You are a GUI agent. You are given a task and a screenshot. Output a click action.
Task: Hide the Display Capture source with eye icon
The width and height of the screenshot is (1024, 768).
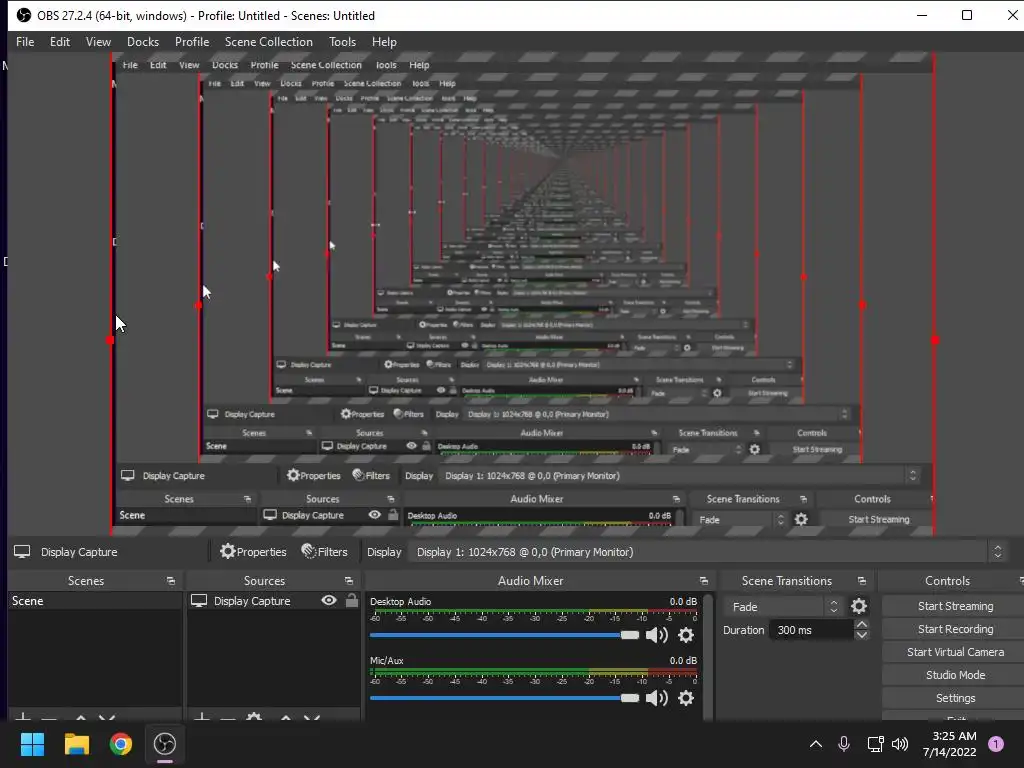[329, 600]
